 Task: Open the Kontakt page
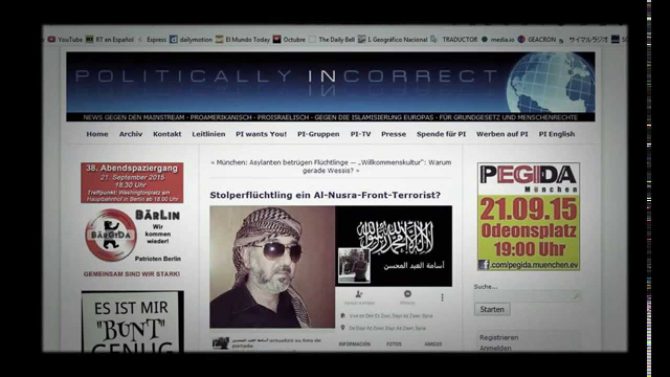[x=167, y=134]
